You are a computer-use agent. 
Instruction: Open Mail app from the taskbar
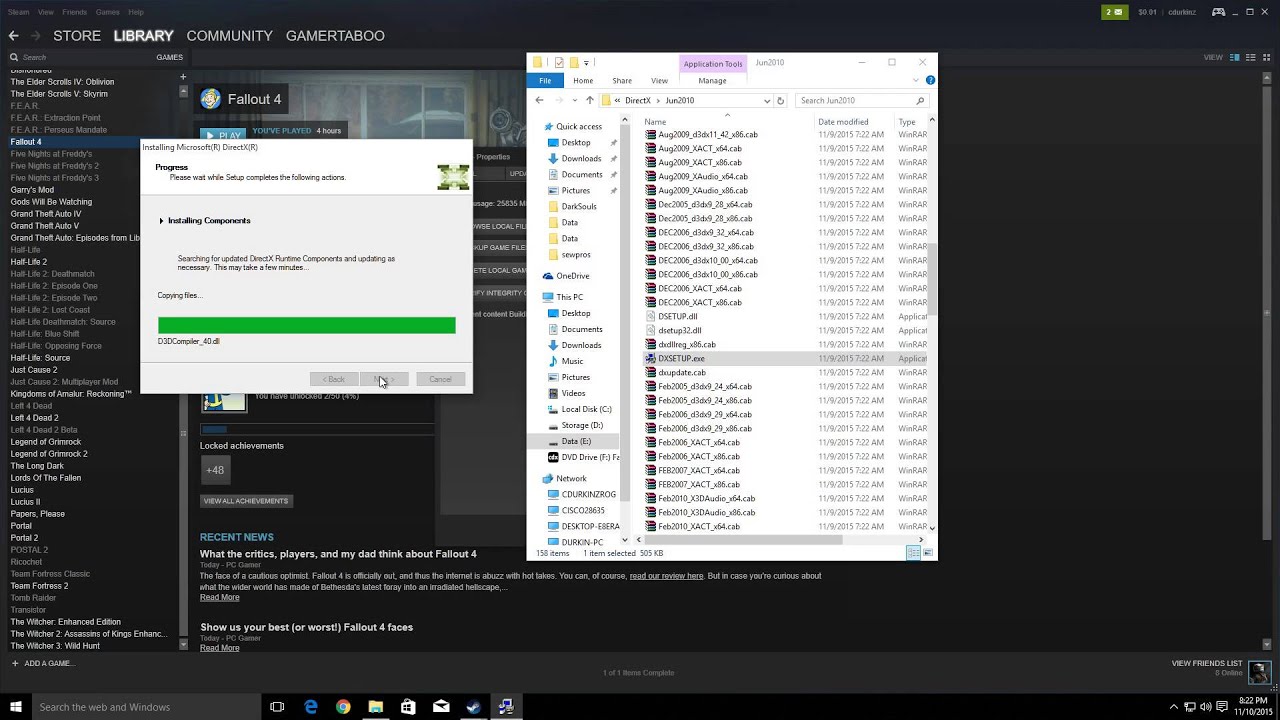441,707
